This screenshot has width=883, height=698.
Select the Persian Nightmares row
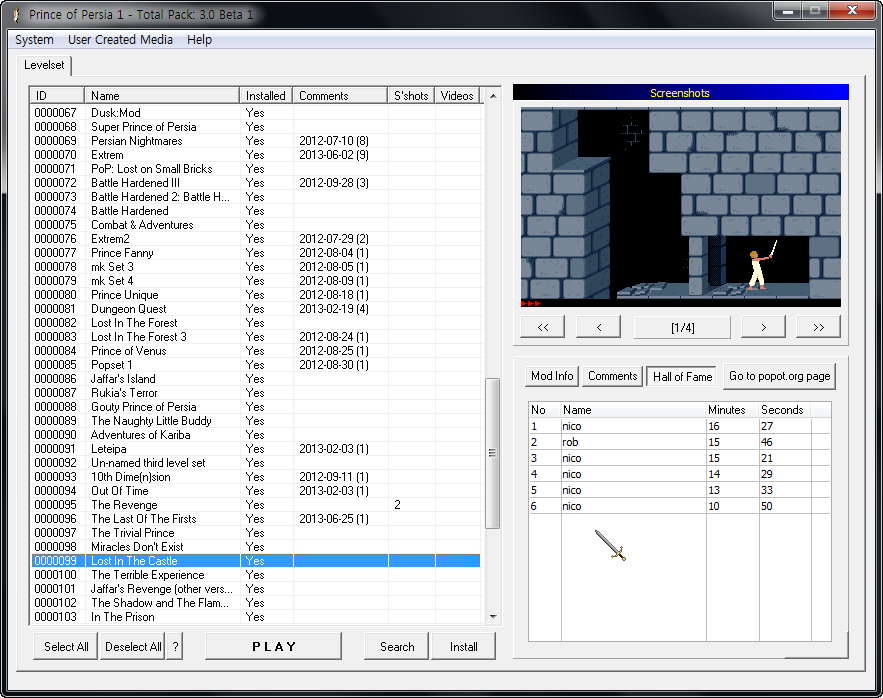(256, 141)
